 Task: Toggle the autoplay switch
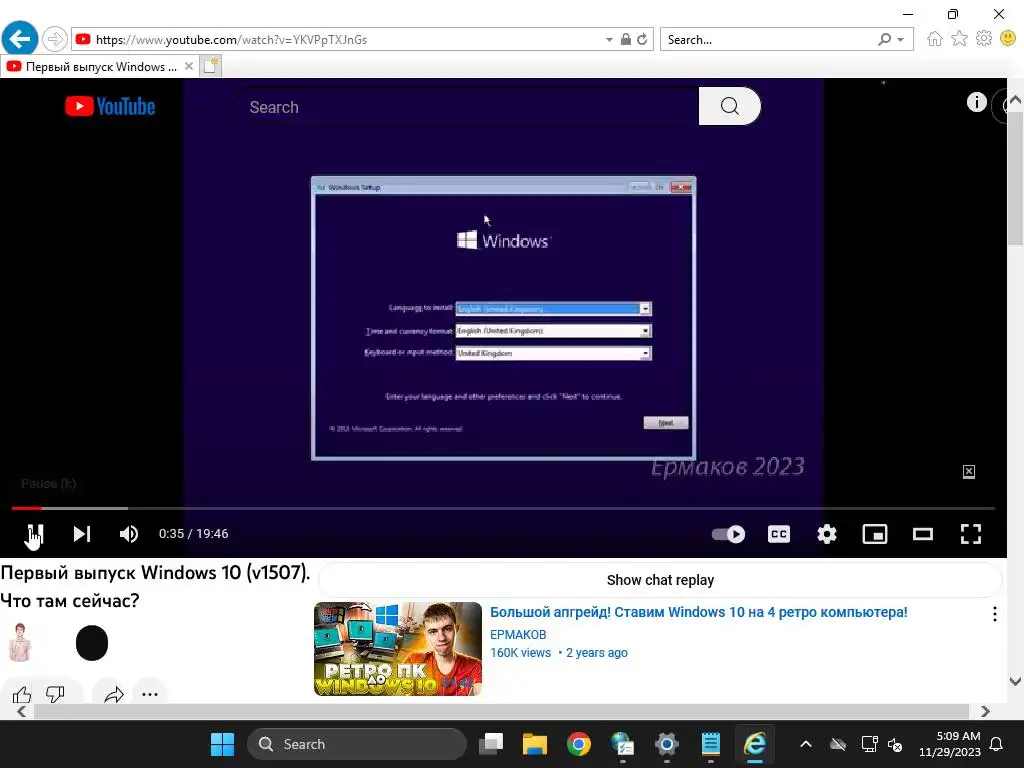click(728, 534)
